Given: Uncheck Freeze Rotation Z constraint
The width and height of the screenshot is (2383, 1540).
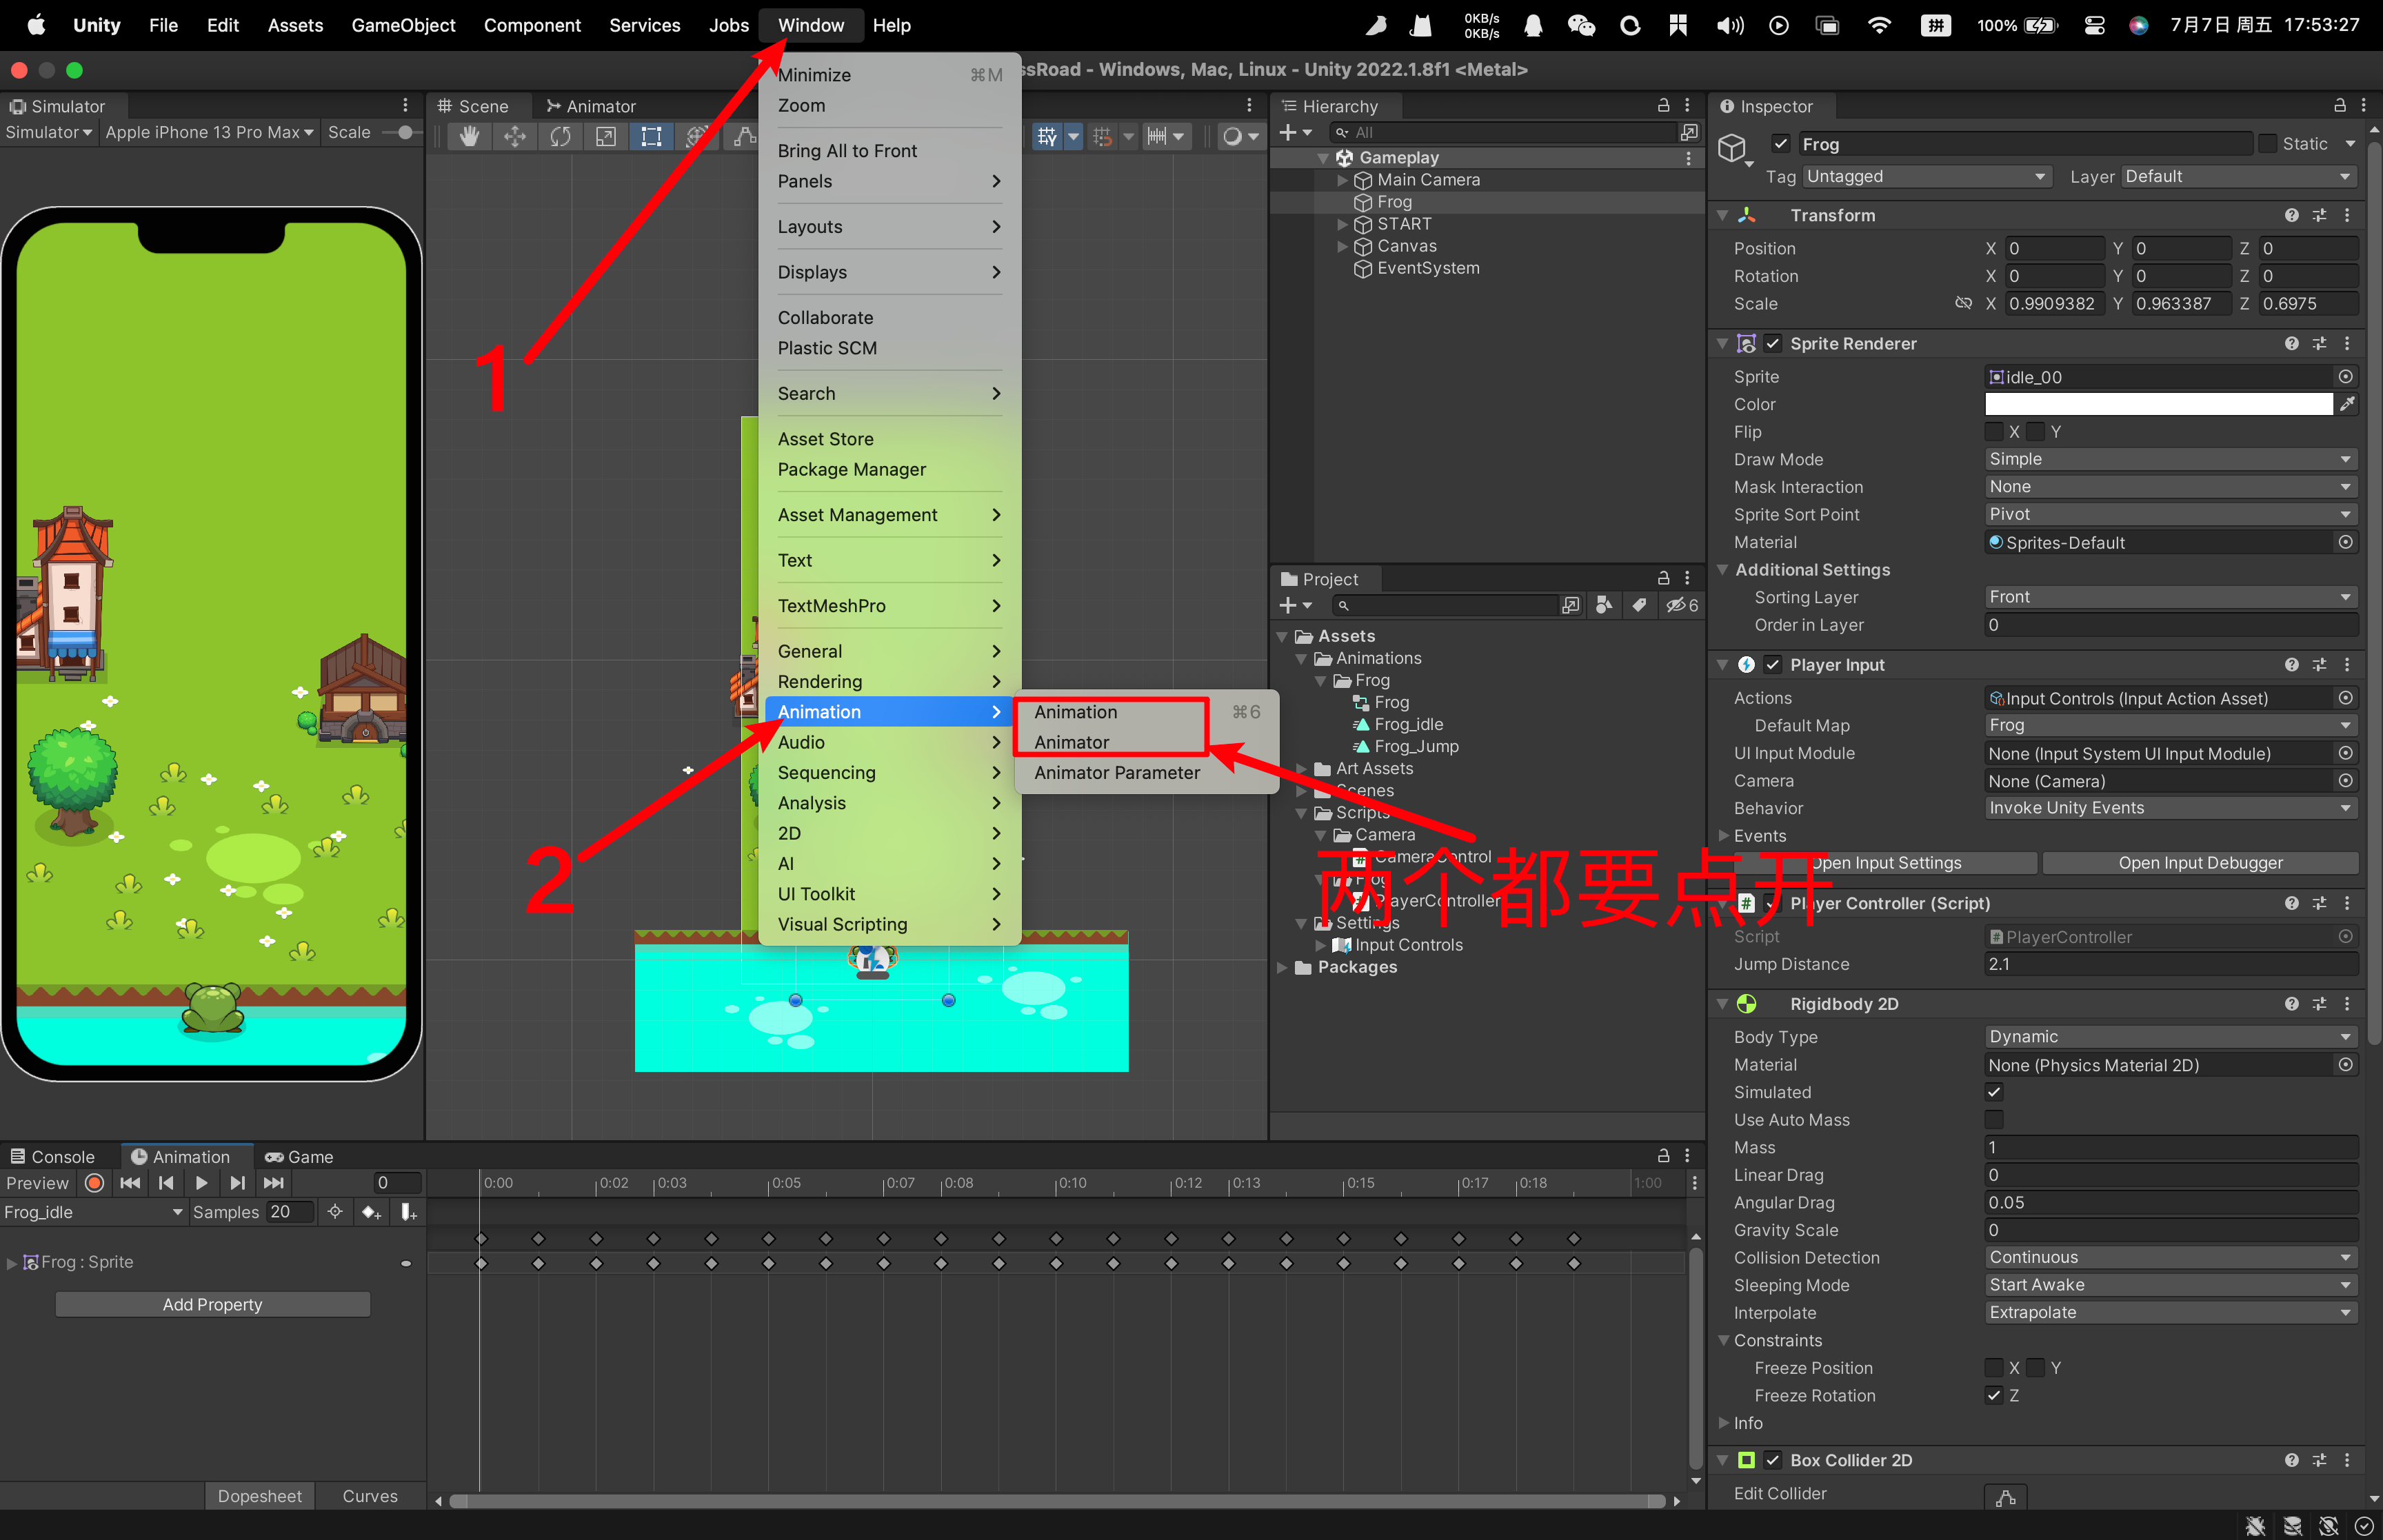Looking at the screenshot, I should coord(1994,1395).
